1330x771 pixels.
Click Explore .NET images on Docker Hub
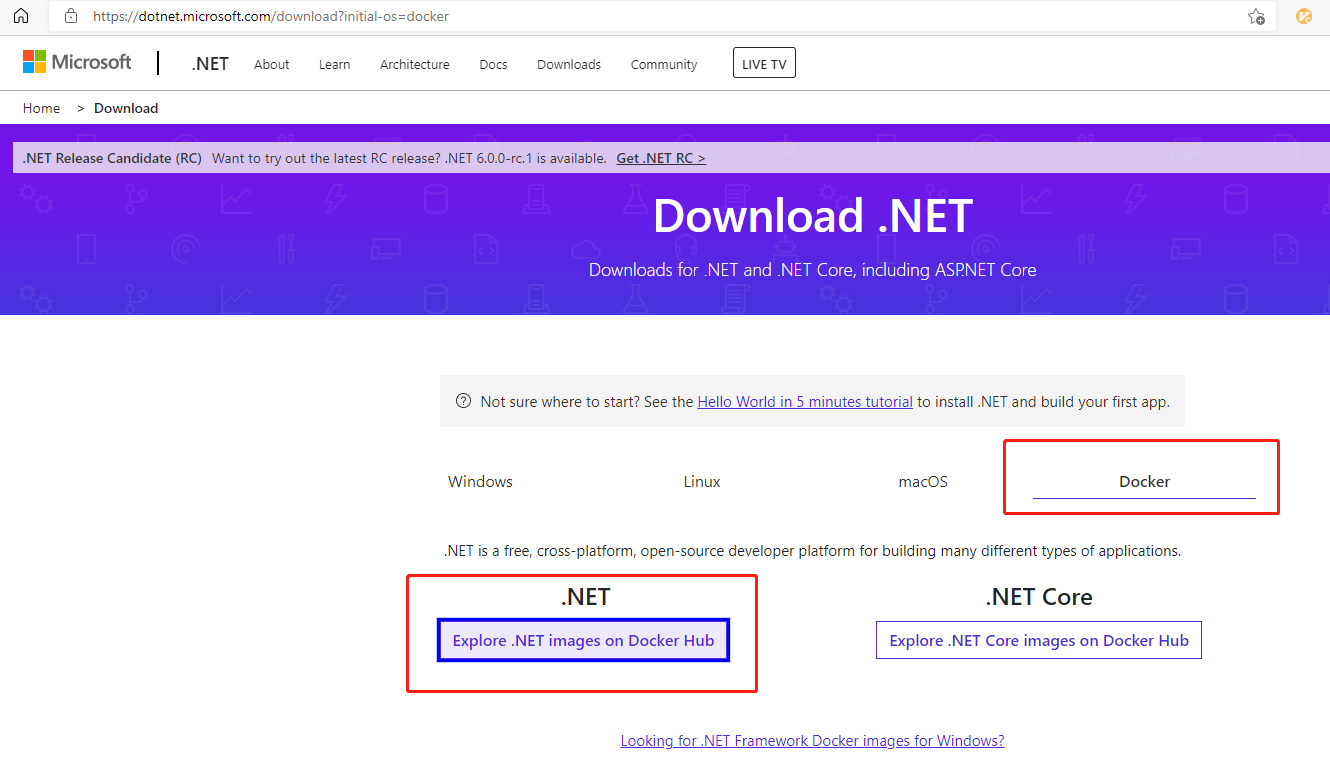[x=584, y=640]
